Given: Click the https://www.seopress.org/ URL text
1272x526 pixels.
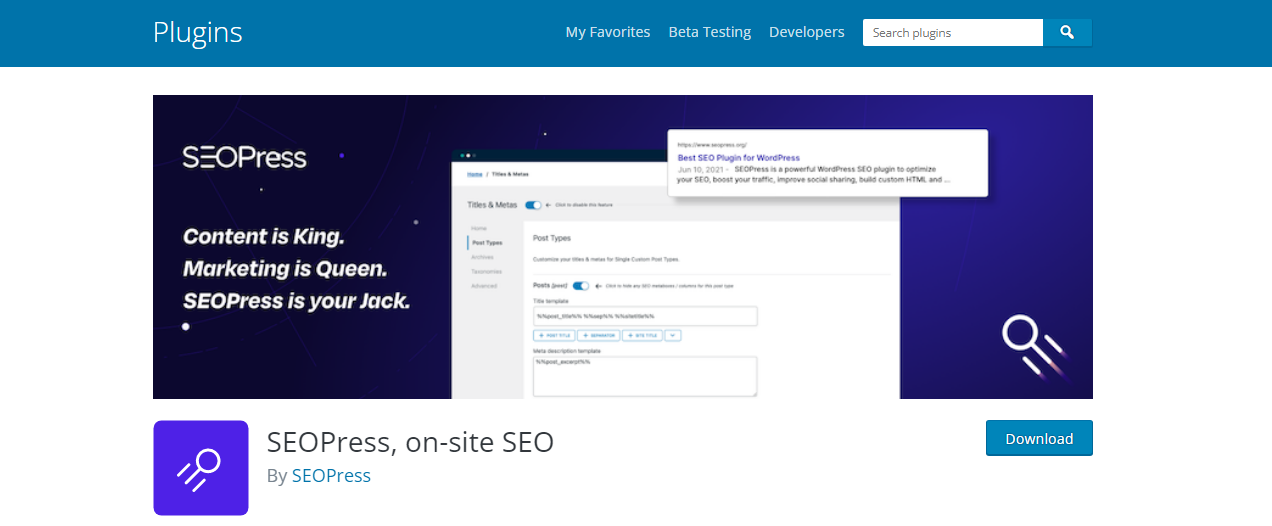Looking at the screenshot, I should click(x=712, y=145).
